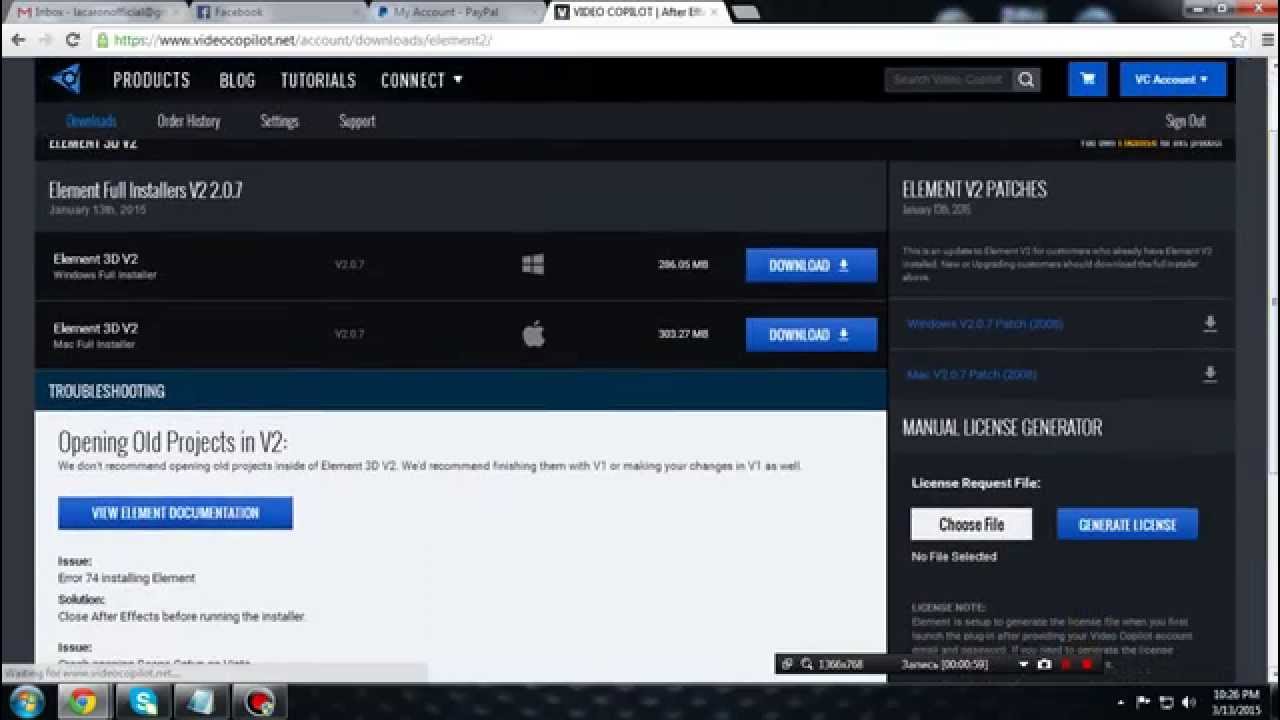The image size is (1280, 720).
Task: Click the red recorder taskbar icon
Action: (x=259, y=702)
